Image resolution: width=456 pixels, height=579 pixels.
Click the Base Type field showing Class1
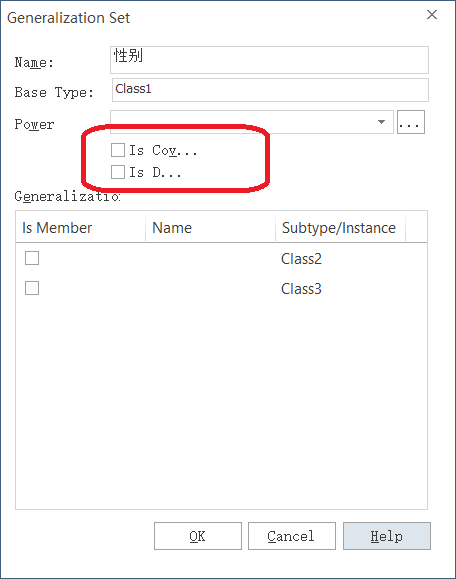click(x=270, y=90)
